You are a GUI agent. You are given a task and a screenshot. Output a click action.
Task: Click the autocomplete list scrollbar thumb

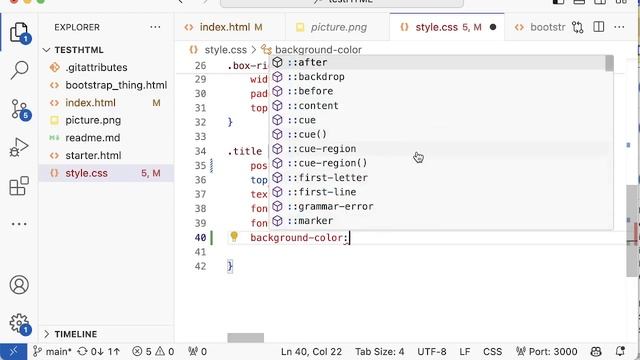point(609,63)
